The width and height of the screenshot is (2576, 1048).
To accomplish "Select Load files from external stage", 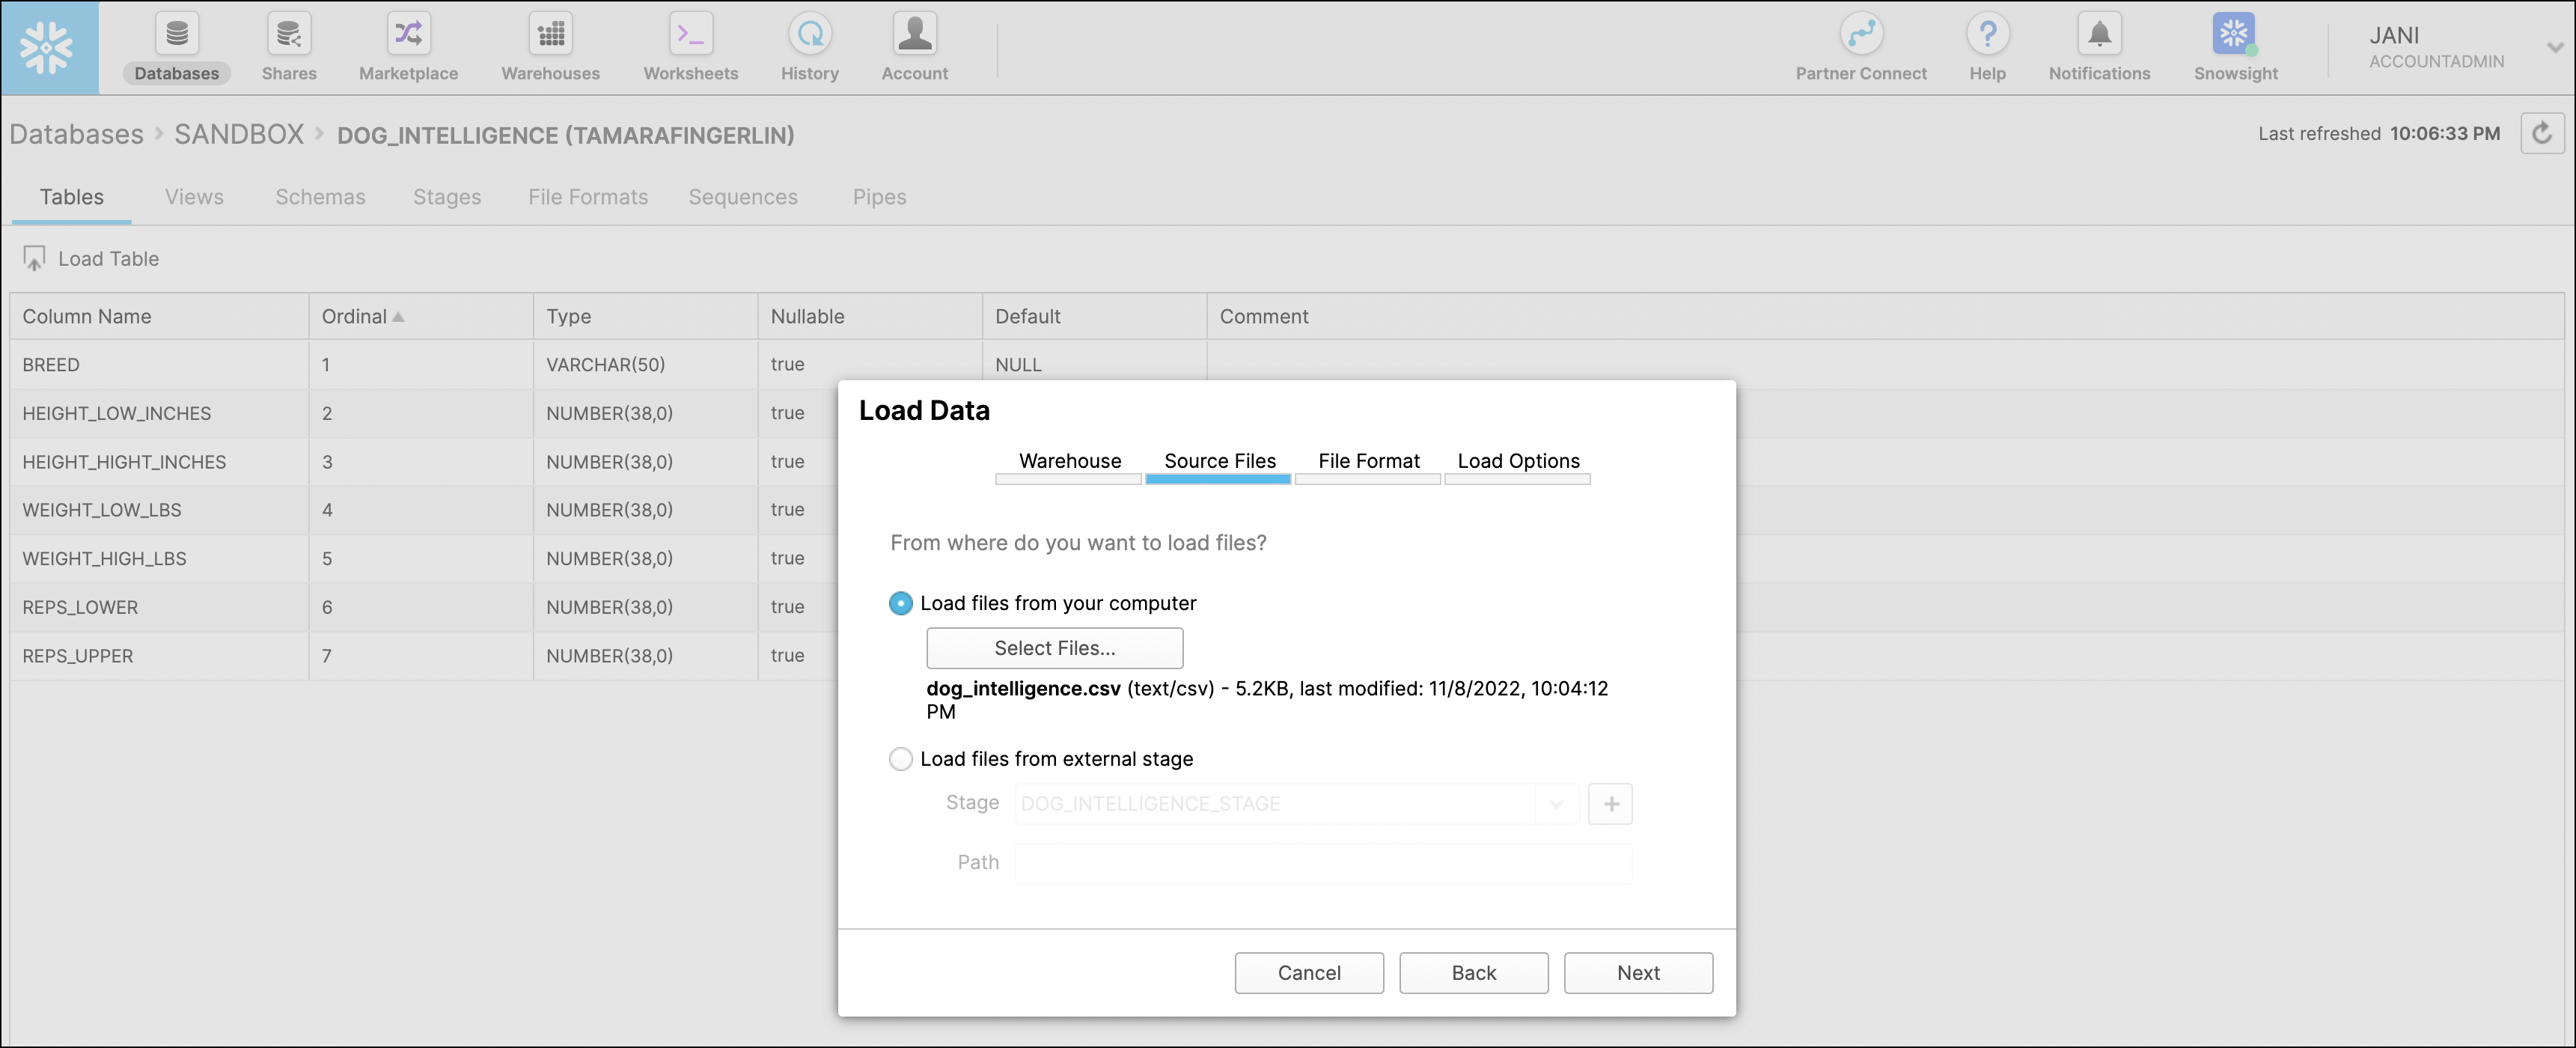I will tap(900, 759).
